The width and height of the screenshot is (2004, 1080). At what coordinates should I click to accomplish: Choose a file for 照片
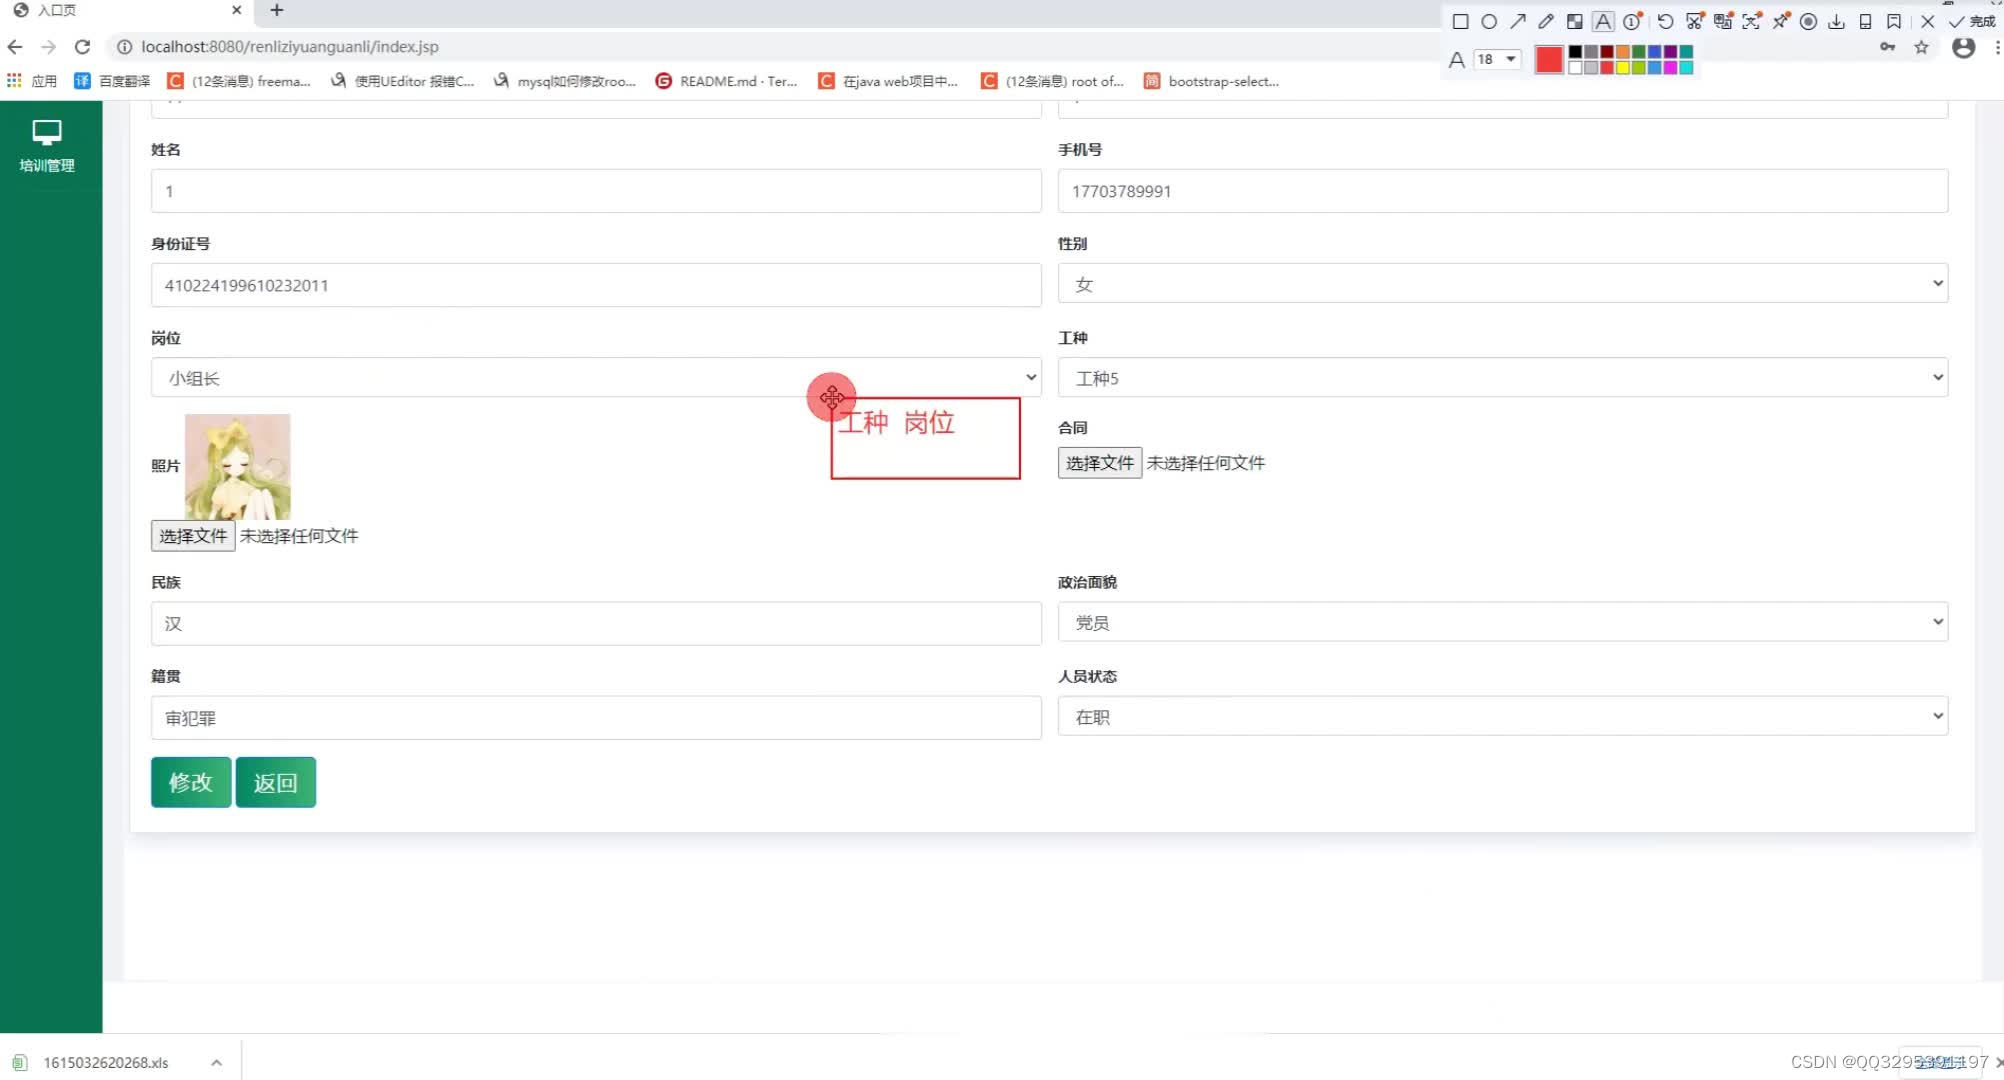click(x=193, y=536)
